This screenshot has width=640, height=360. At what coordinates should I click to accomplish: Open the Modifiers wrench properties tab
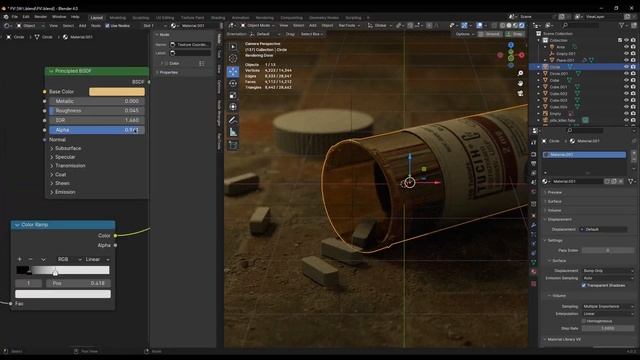533,225
